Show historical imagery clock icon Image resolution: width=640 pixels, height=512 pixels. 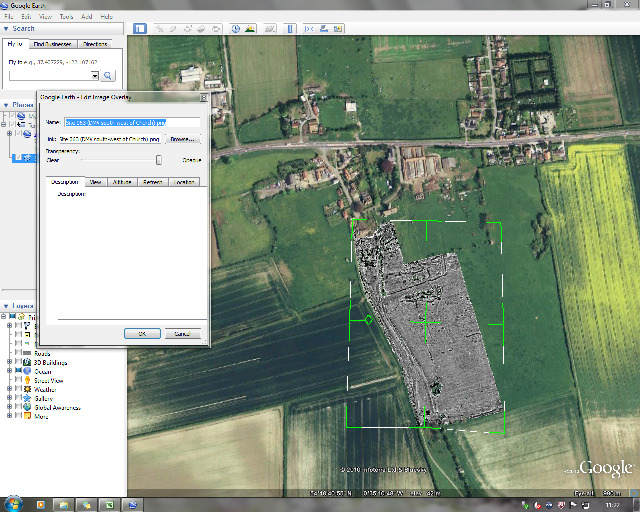[236, 29]
